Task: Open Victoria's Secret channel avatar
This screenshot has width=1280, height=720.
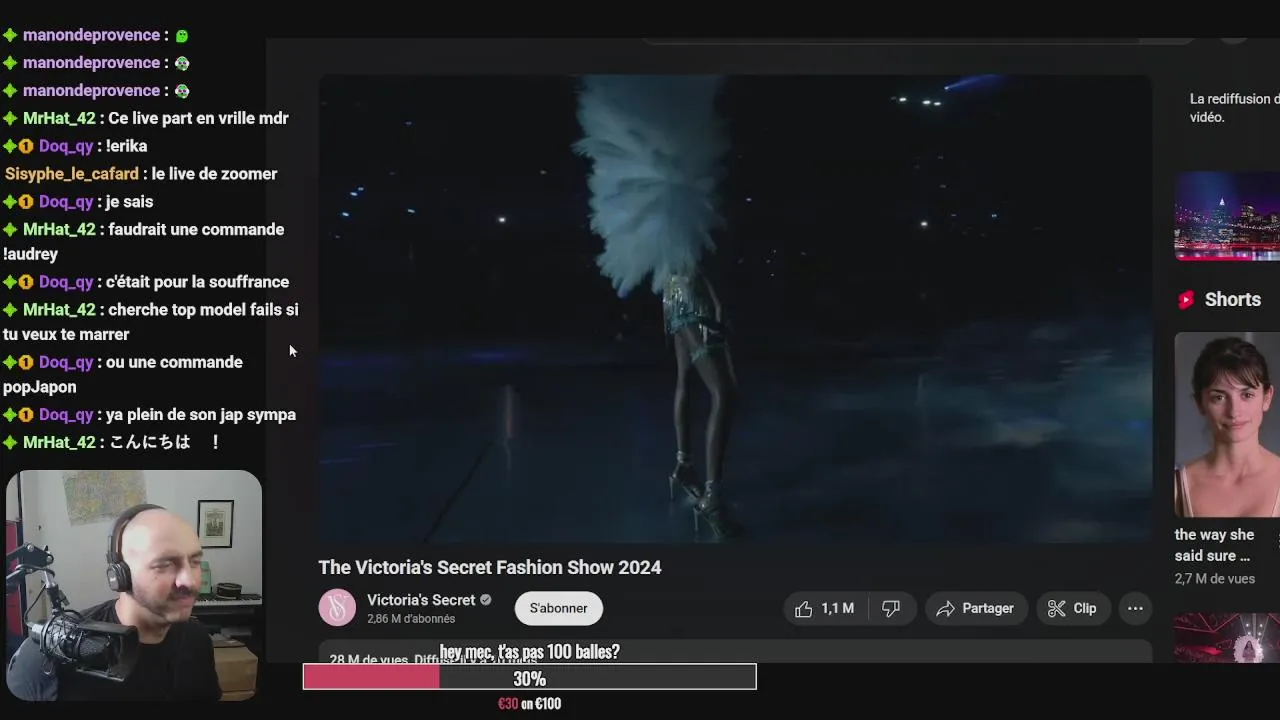Action: pyautogui.click(x=337, y=607)
